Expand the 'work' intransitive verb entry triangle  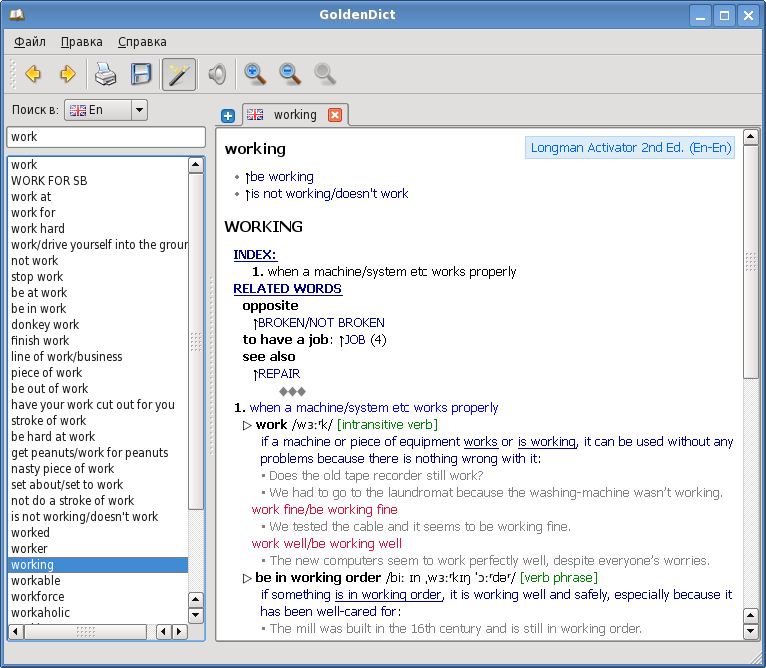pyautogui.click(x=247, y=425)
